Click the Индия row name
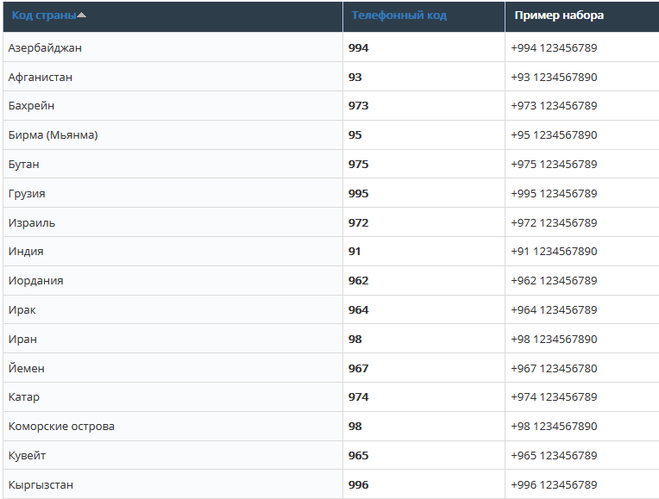Viewport: 659px width, 499px height. pos(26,251)
